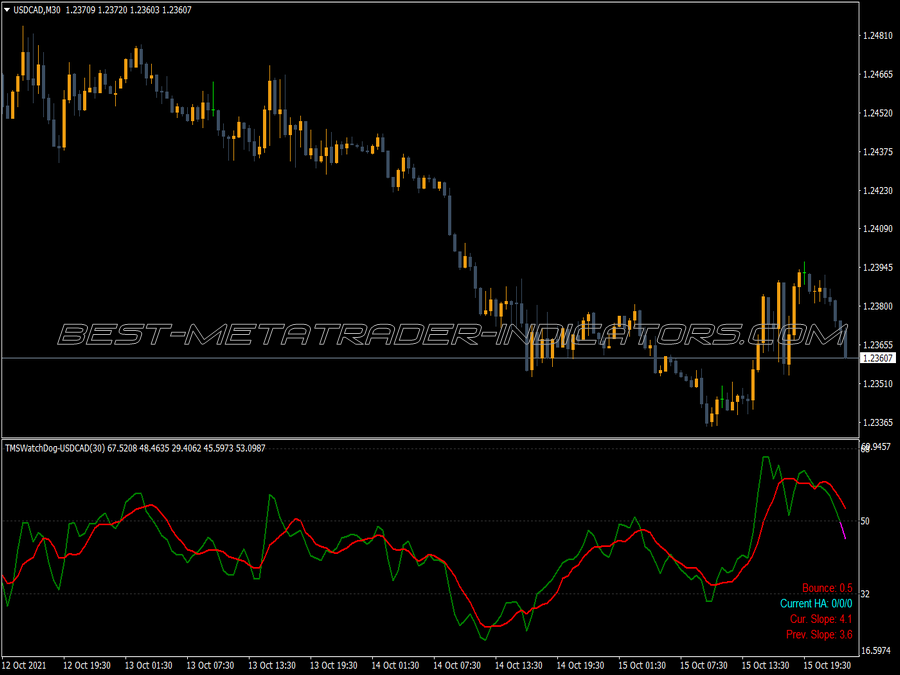This screenshot has height=675, width=900.
Task: Click the cyan Current HA: 0/0/0 label
Action: (816, 603)
